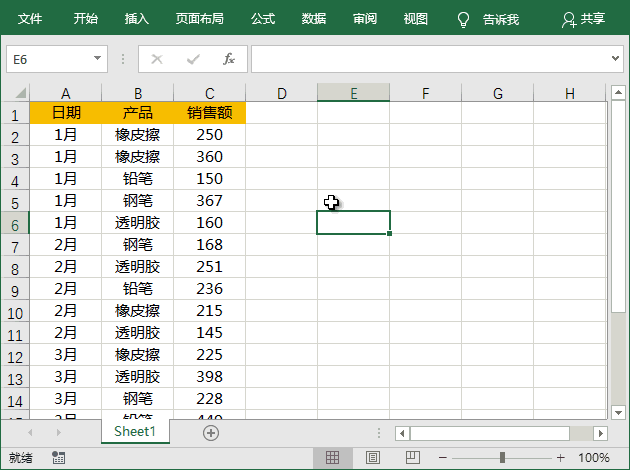
Task: Expand the Name Box dropdown arrow
Action: (x=97, y=58)
